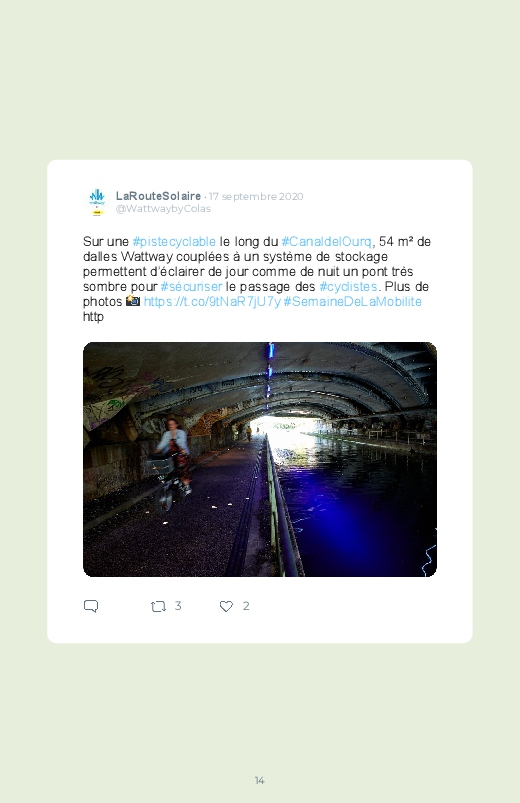The height and width of the screenshot is (803, 520).
Task: Click the @WattwaybyColas handle
Action: pos(163,208)
